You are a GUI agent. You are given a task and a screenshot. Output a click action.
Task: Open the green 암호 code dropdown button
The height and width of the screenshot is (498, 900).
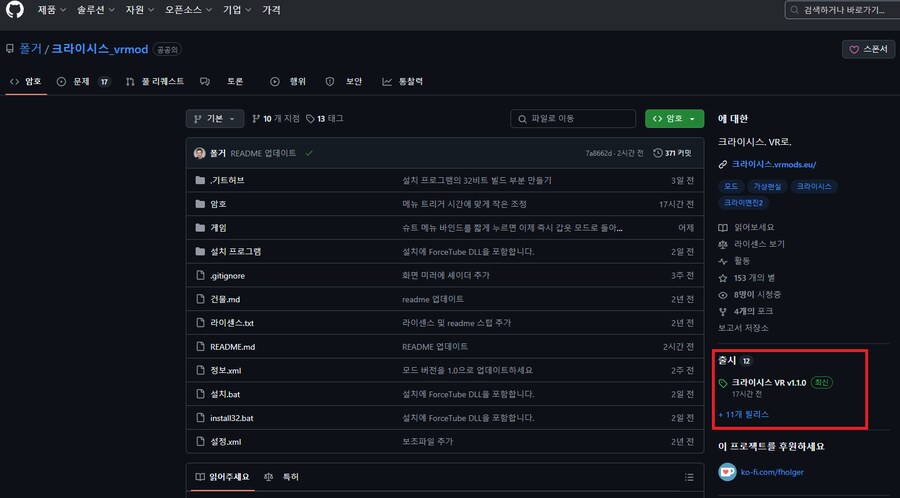[x=674, y=119]
